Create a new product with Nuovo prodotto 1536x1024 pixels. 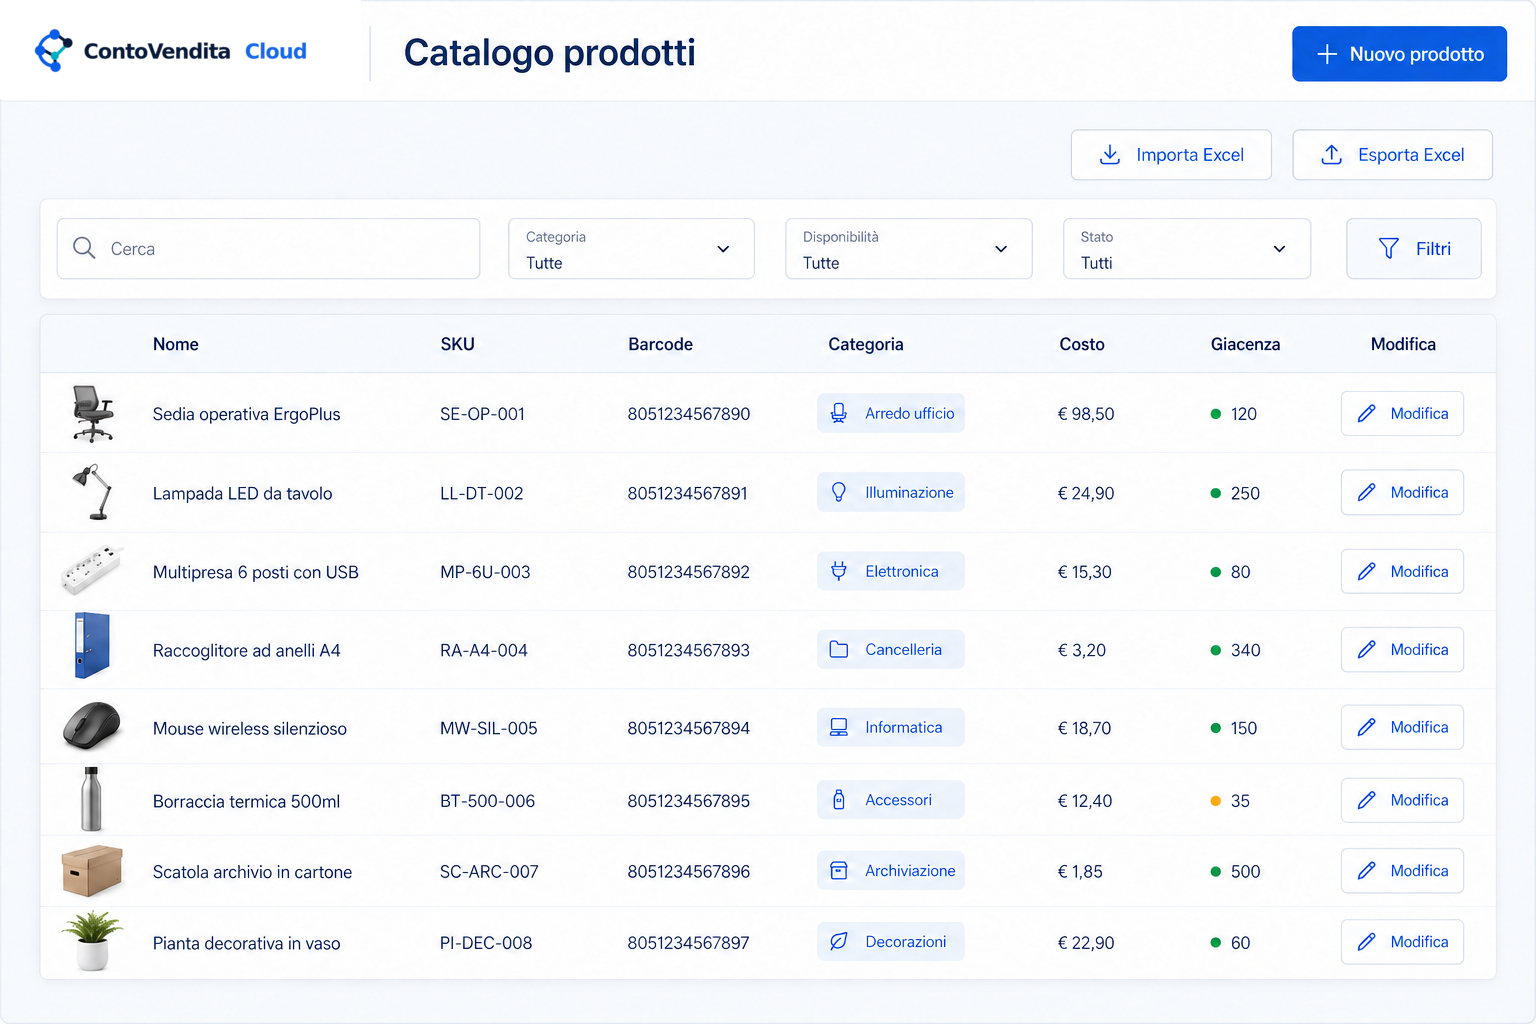pos(1399,54)
